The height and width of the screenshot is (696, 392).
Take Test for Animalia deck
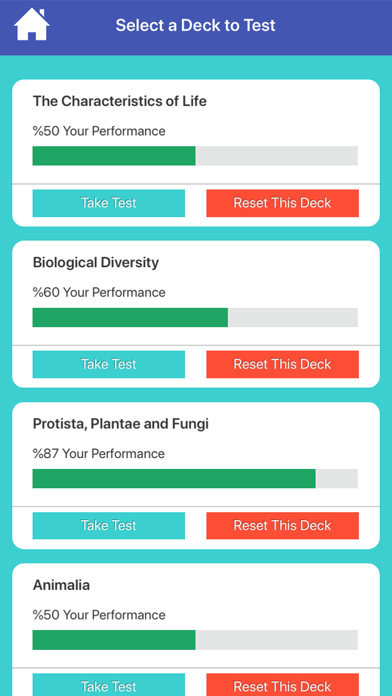[x=109, y=685]
